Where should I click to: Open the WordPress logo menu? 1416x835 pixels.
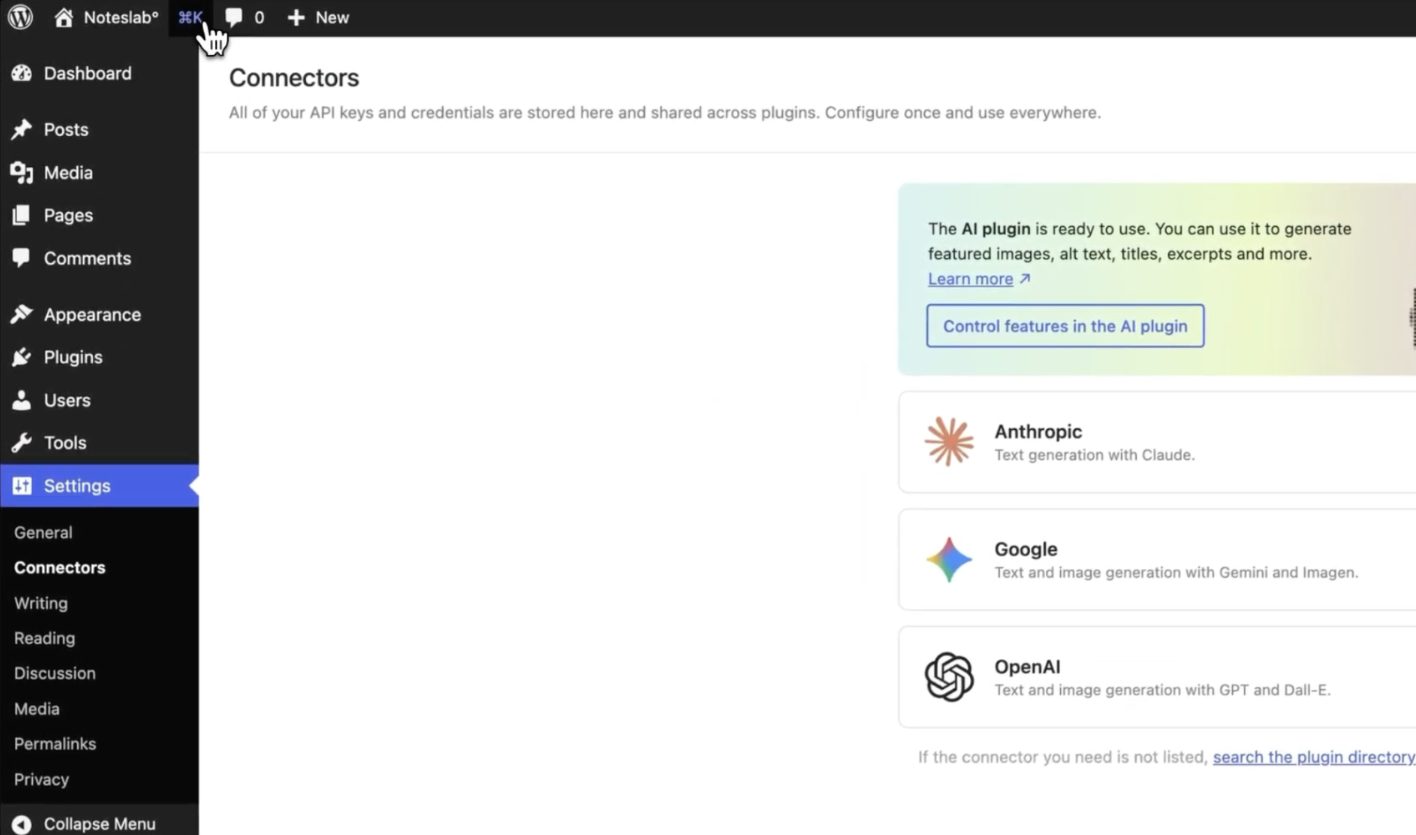coord(20,17)
